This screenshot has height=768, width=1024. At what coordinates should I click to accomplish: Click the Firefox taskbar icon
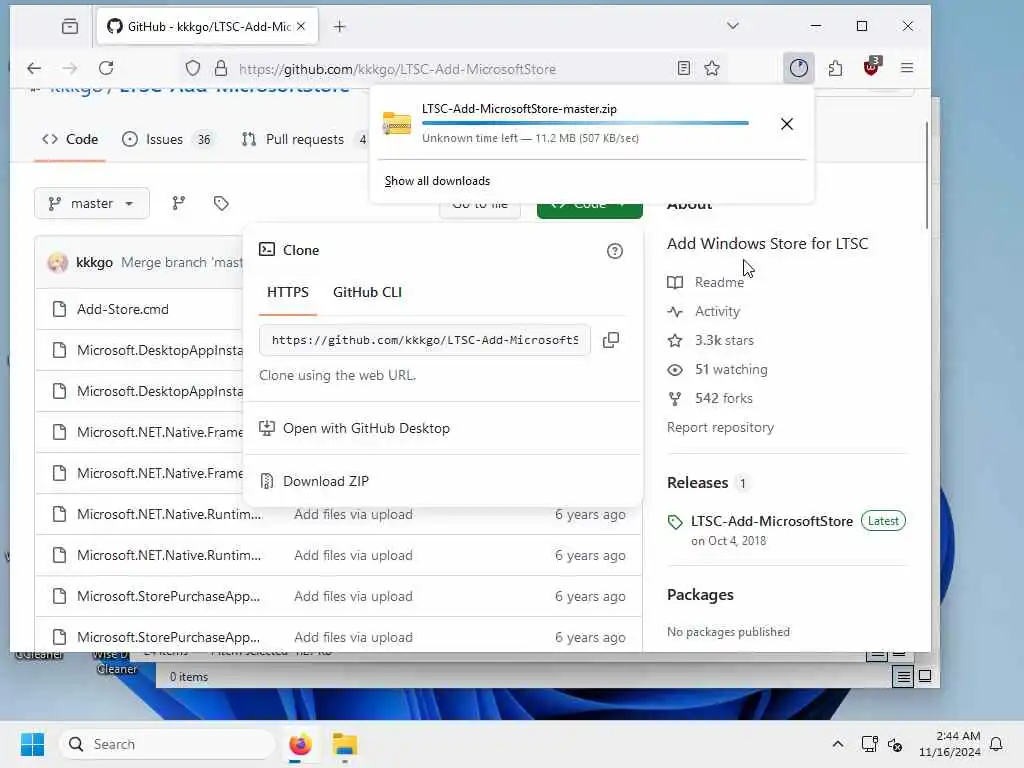click(300, 744)
